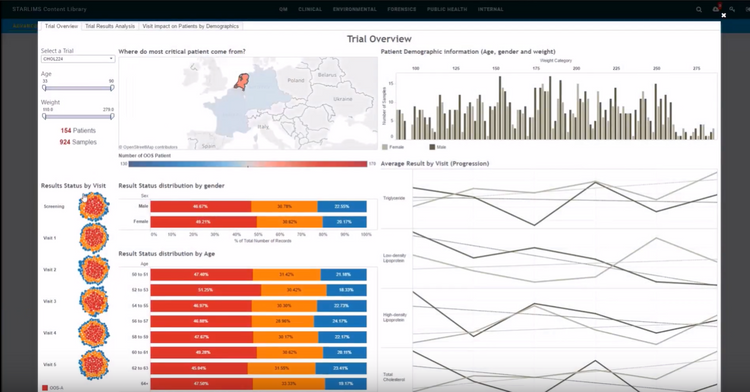Click the Weight slider maximum handle
The image size is (750, 392).
[112, 116]
